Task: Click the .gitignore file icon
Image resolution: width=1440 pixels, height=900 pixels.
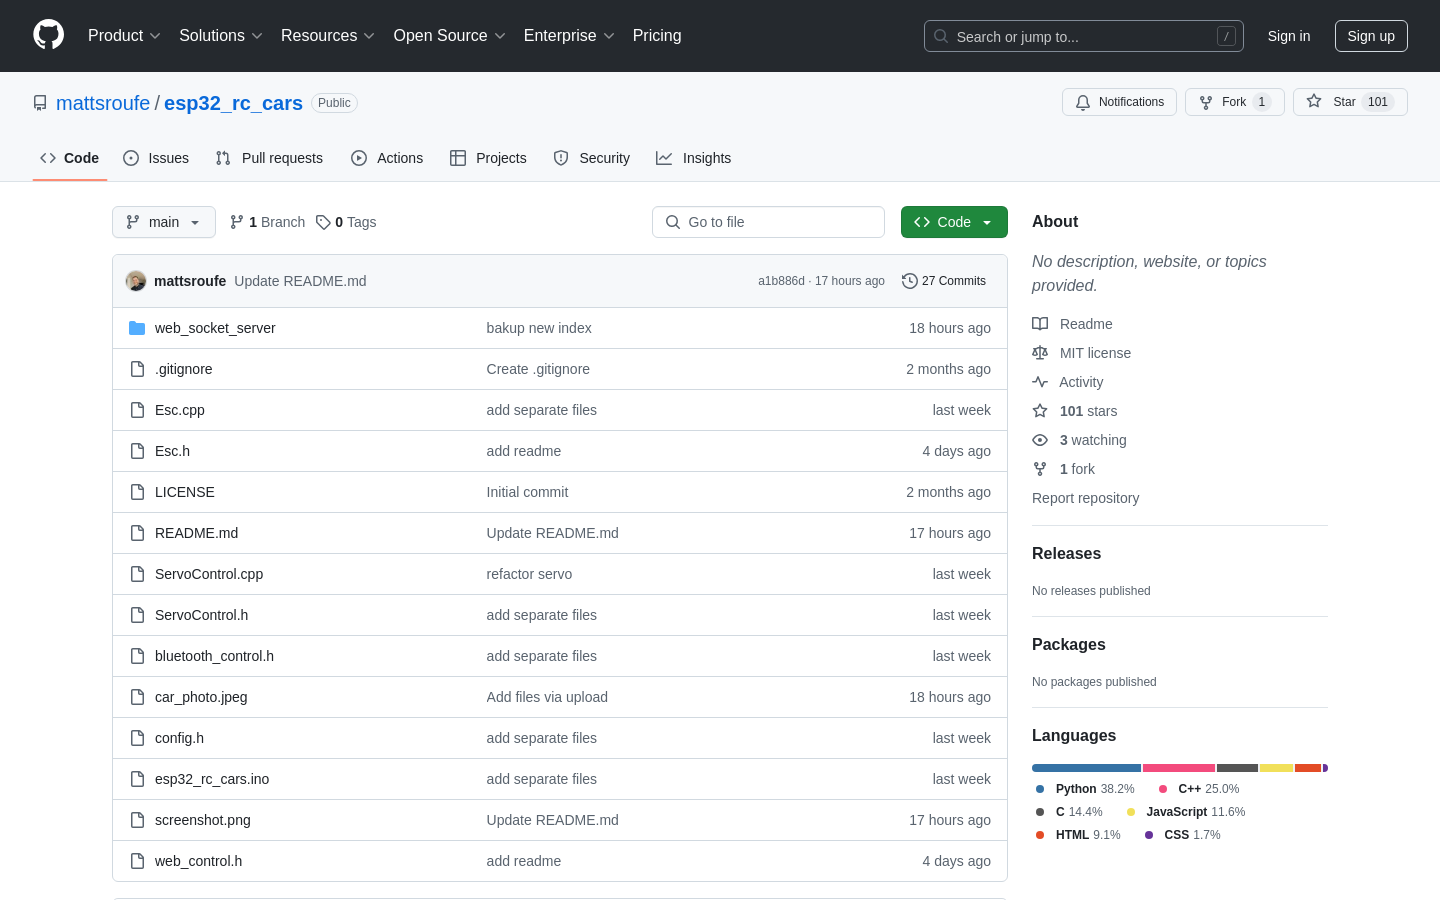Action: (x=137, y=369)
